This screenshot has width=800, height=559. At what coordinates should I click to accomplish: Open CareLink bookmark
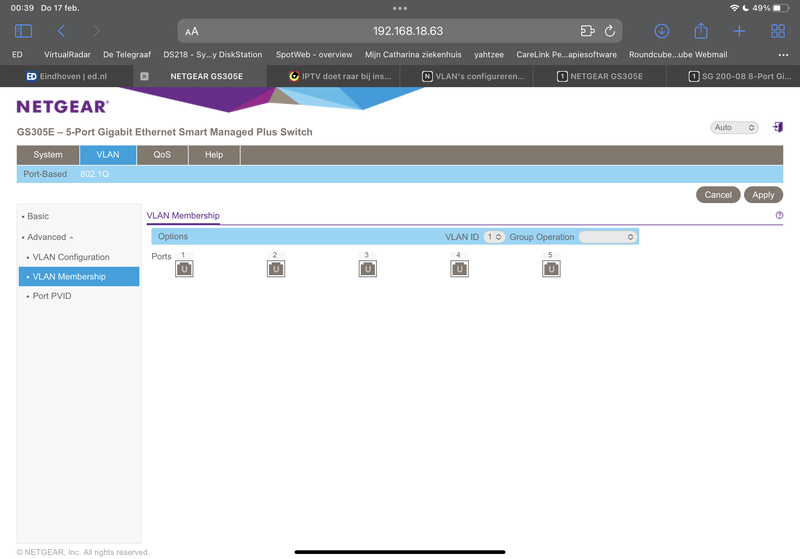pyautogui.click(x=566, y=55)
